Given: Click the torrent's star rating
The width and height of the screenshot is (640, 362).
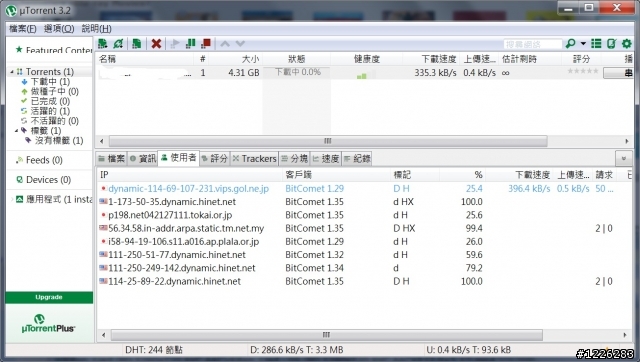Looking at the screenshot, I should [x=582, y=71].
